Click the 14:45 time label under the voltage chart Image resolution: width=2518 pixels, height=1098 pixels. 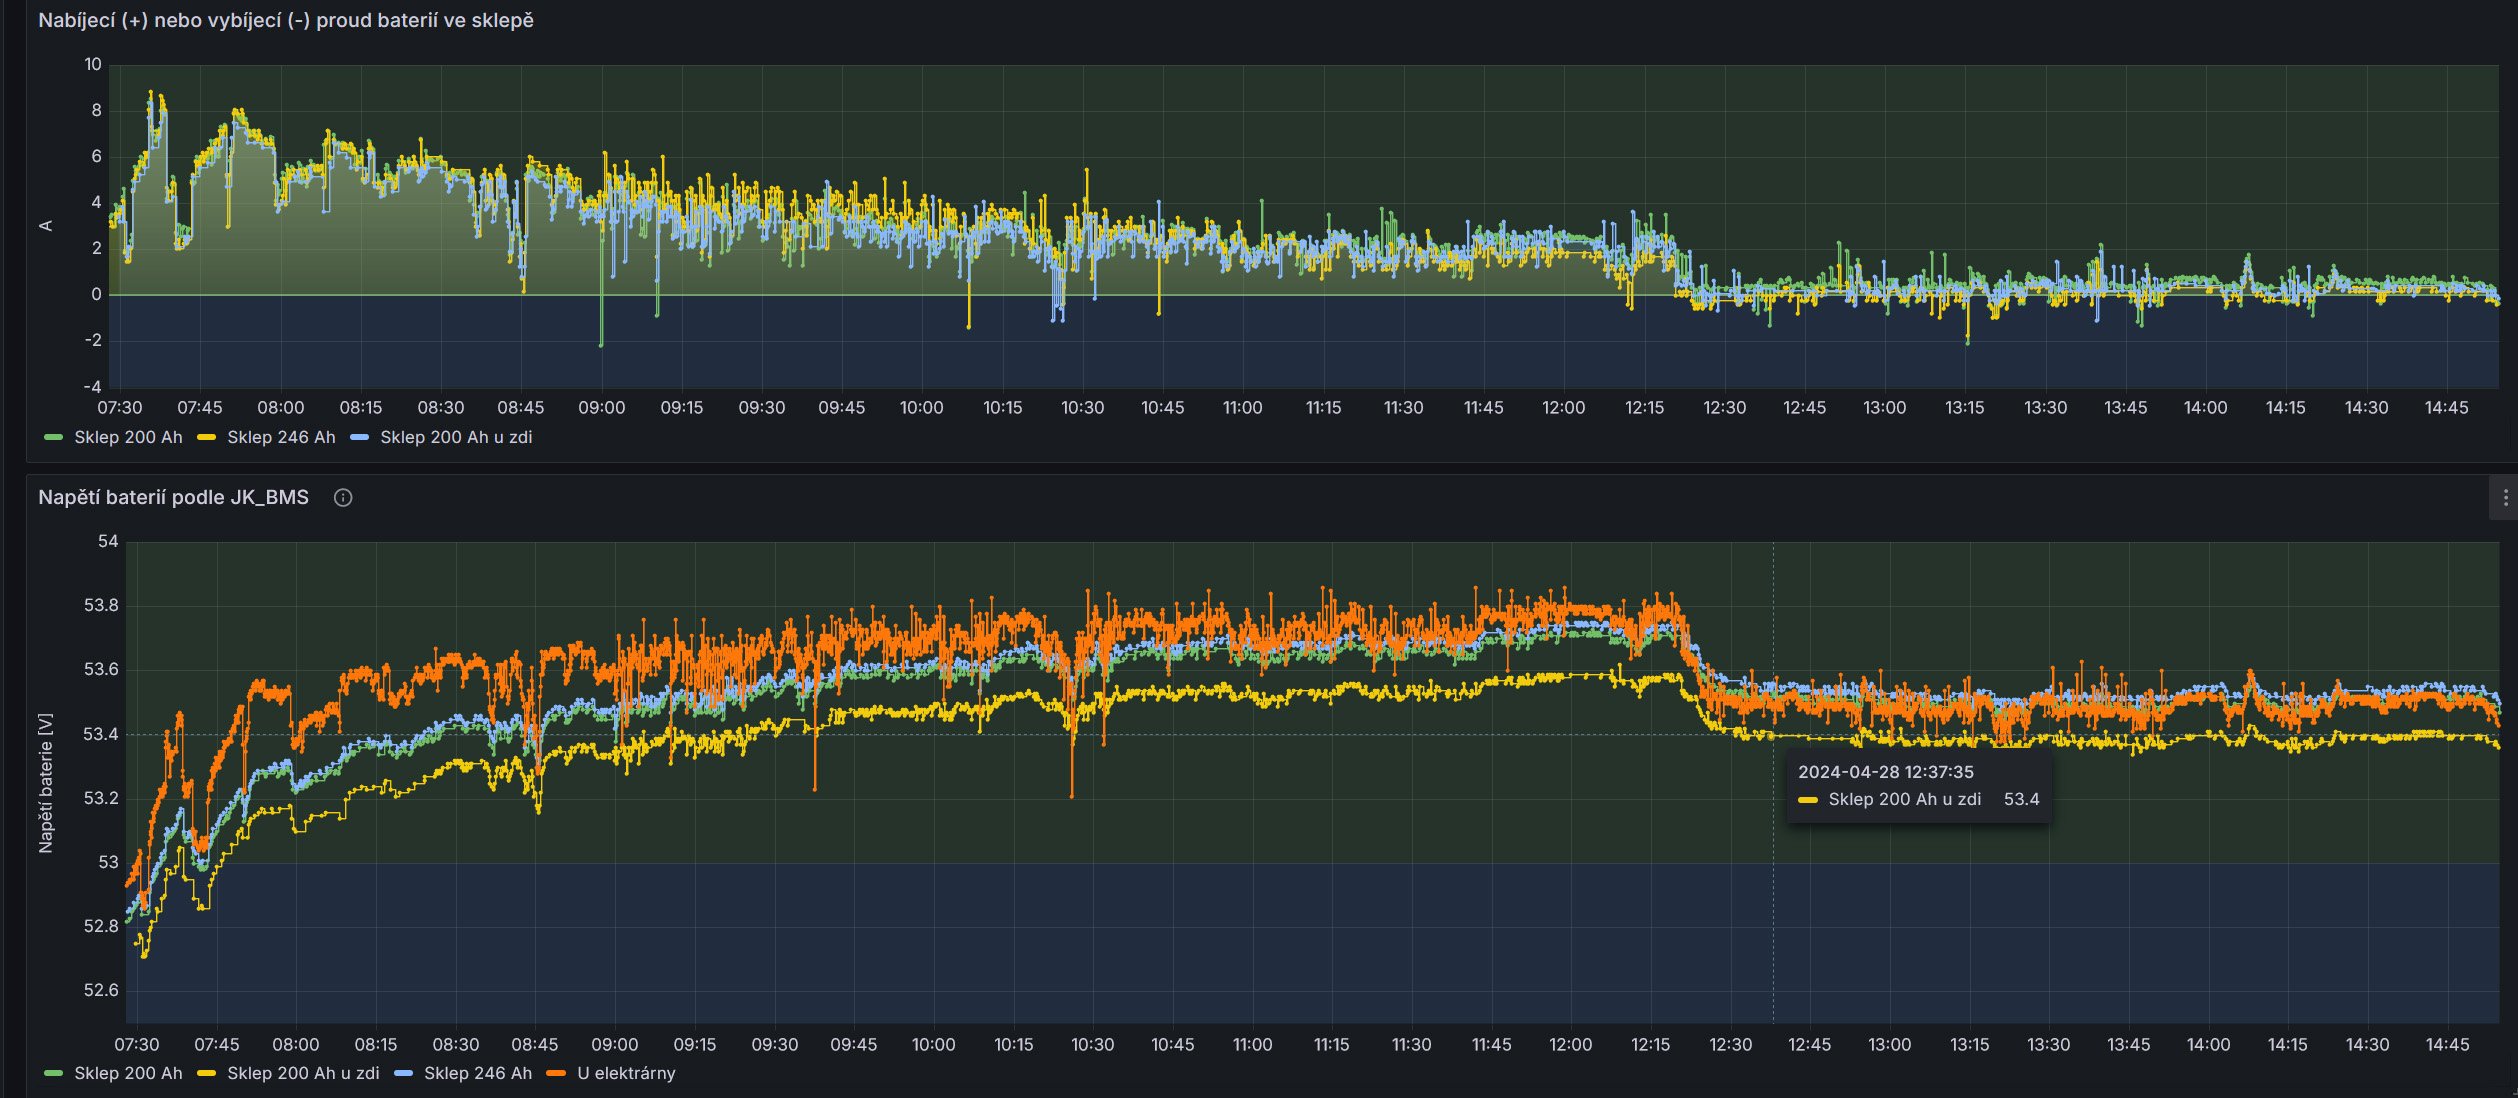[2447, 1044]
